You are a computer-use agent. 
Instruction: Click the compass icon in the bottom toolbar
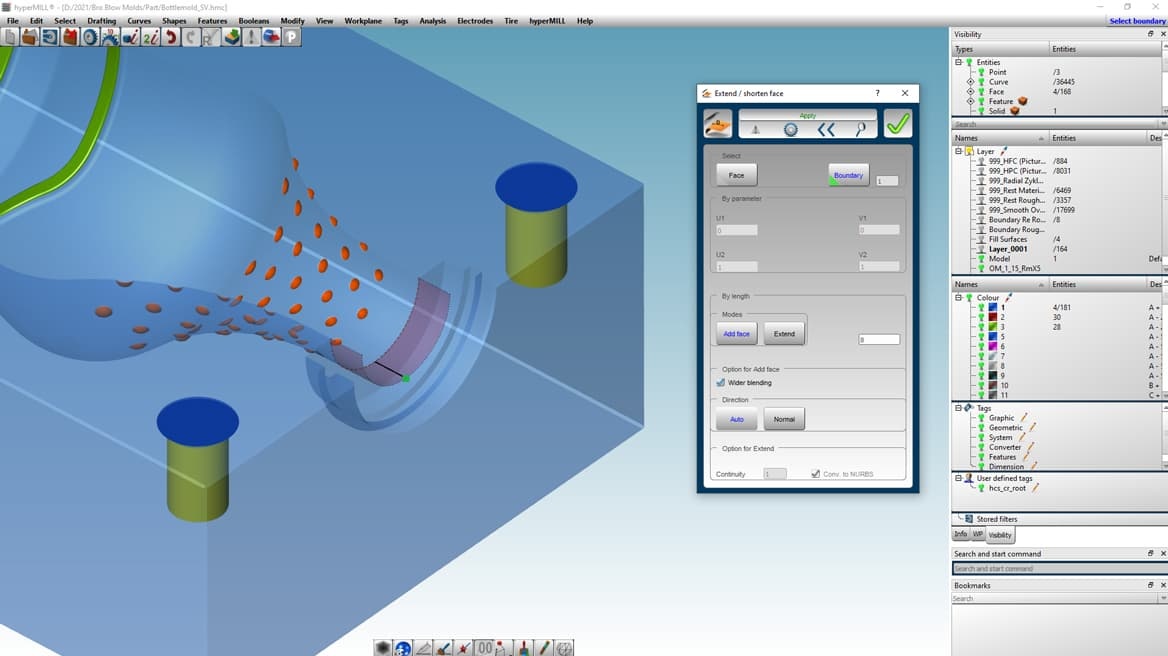pyautogui.click(x=564, y=647)
